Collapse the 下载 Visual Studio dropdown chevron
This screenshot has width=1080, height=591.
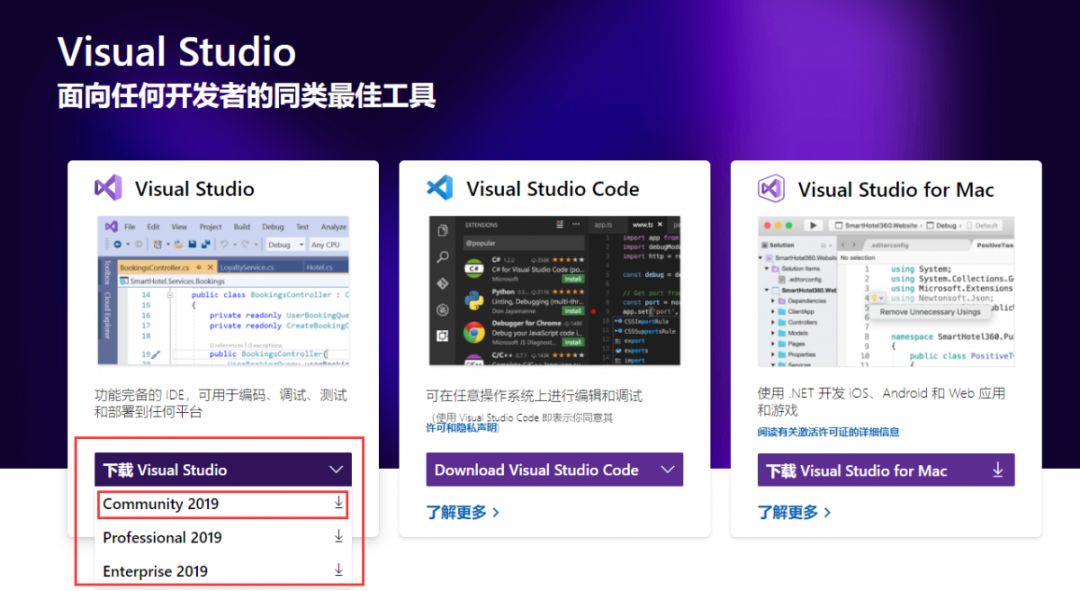(336, 470)
